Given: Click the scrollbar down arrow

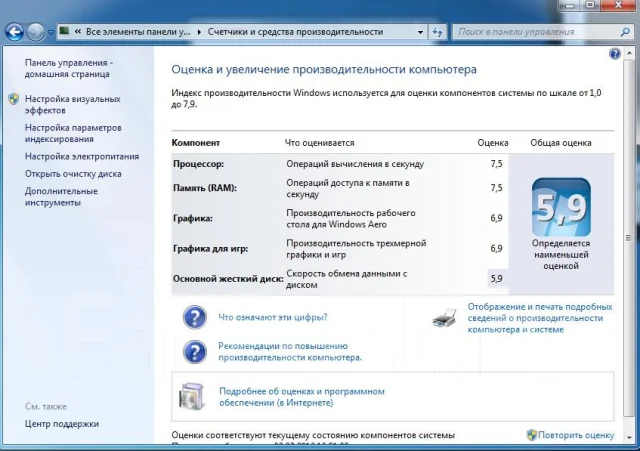Looking at the screenshot, I should pos(629,438).
